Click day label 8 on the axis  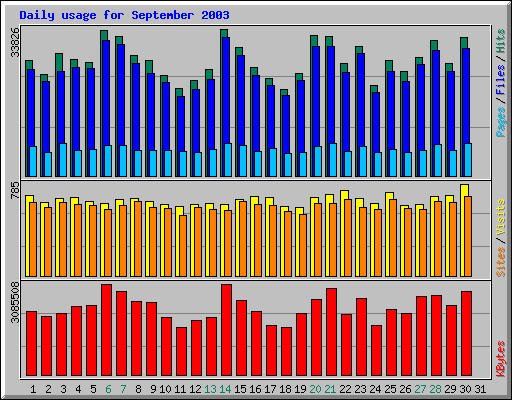[x=138, y=389]
